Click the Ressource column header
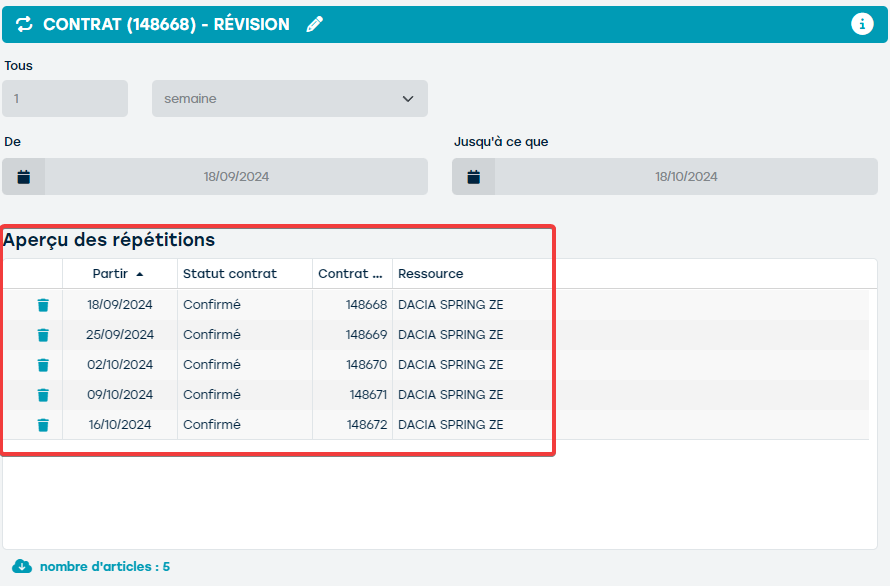The width and height of the screenshot is (890, 586). 430,274
